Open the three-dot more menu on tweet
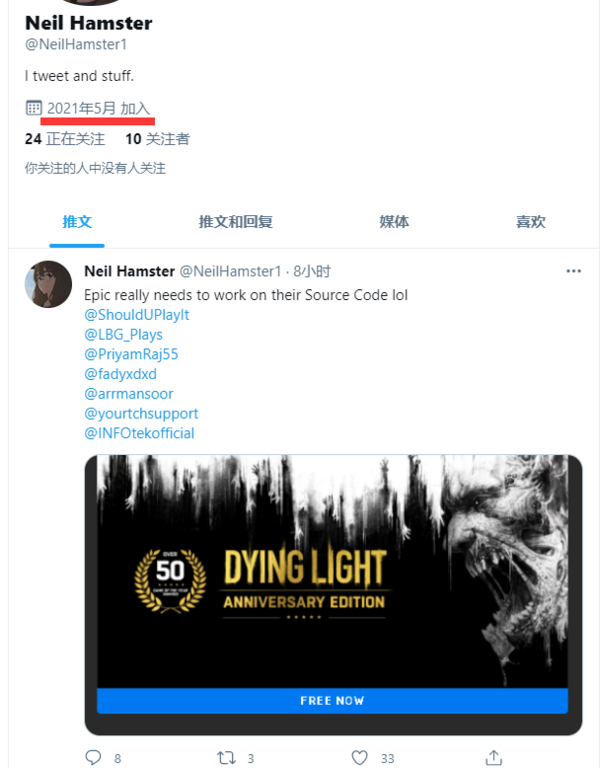This screenshot has width=600, height=768. click(x=573, y=271)
